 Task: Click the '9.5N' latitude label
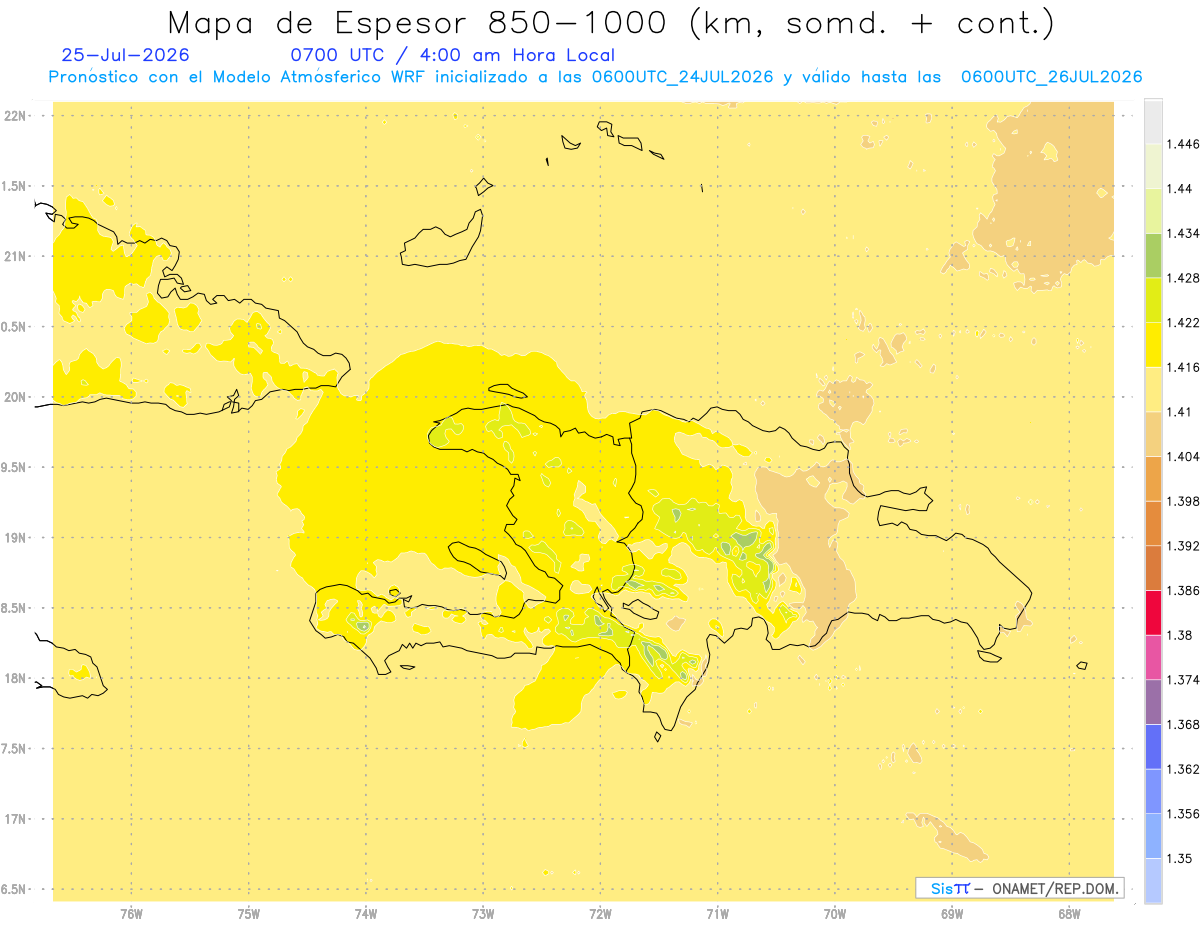14,467
